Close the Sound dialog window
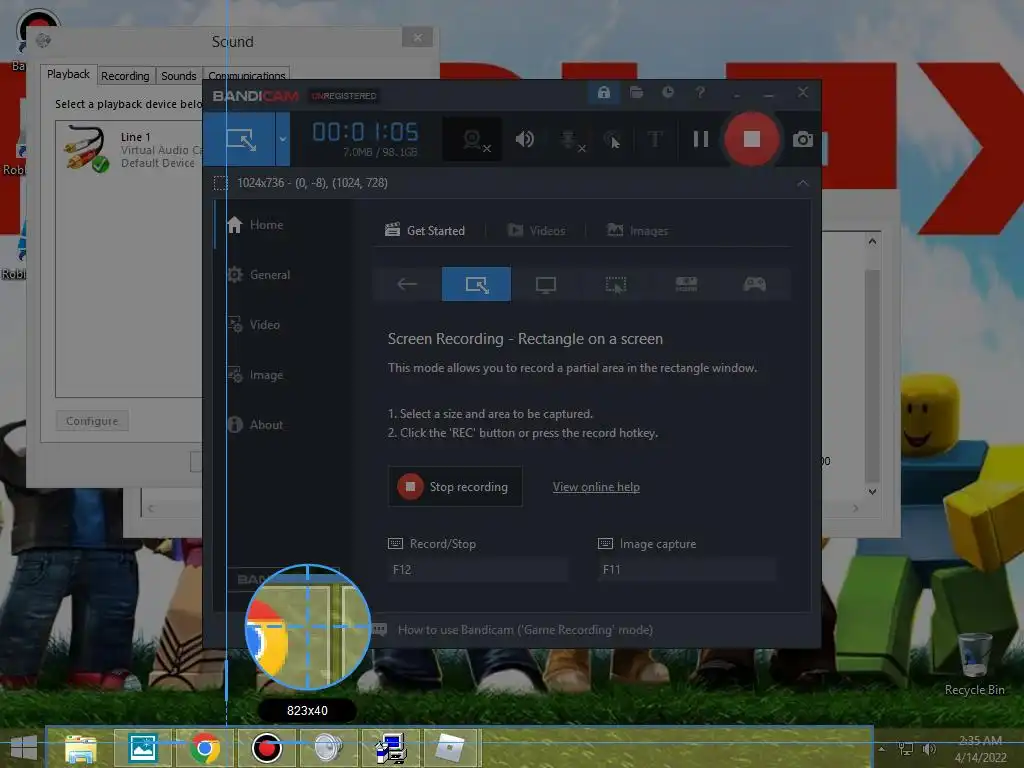Viewport: 1024px width, 768px height. coord(417,38)
